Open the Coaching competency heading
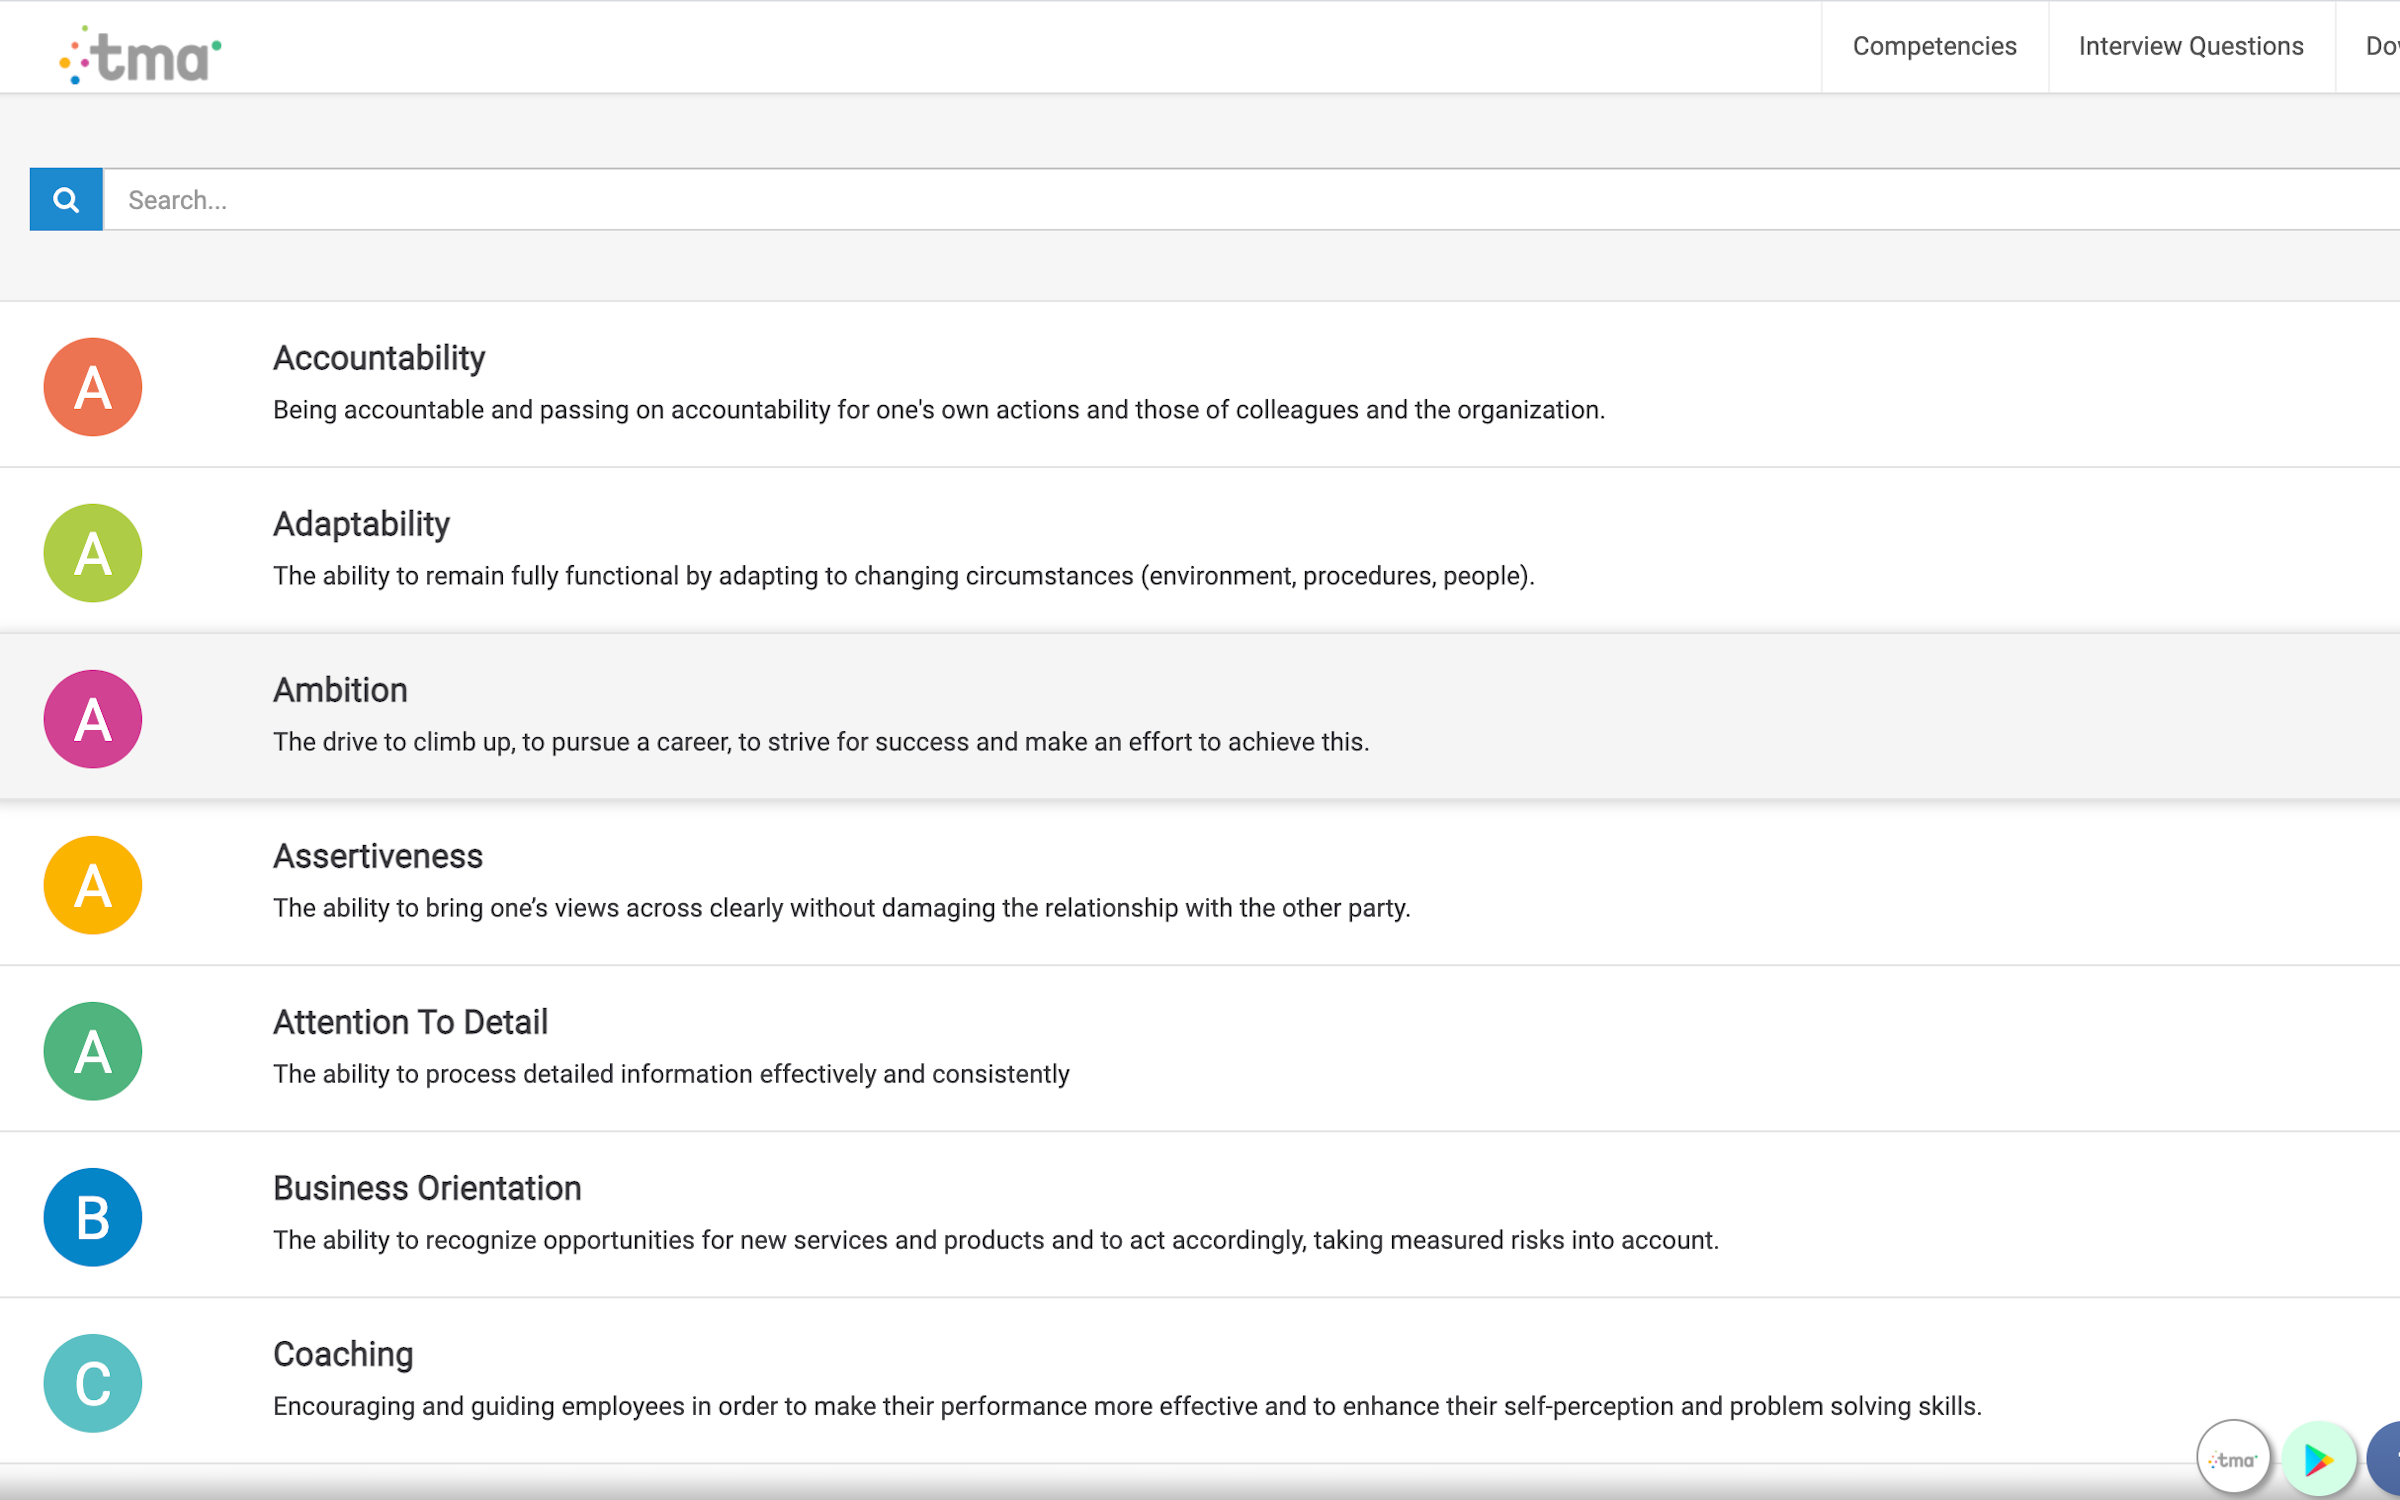 (x=343, y=1354)
